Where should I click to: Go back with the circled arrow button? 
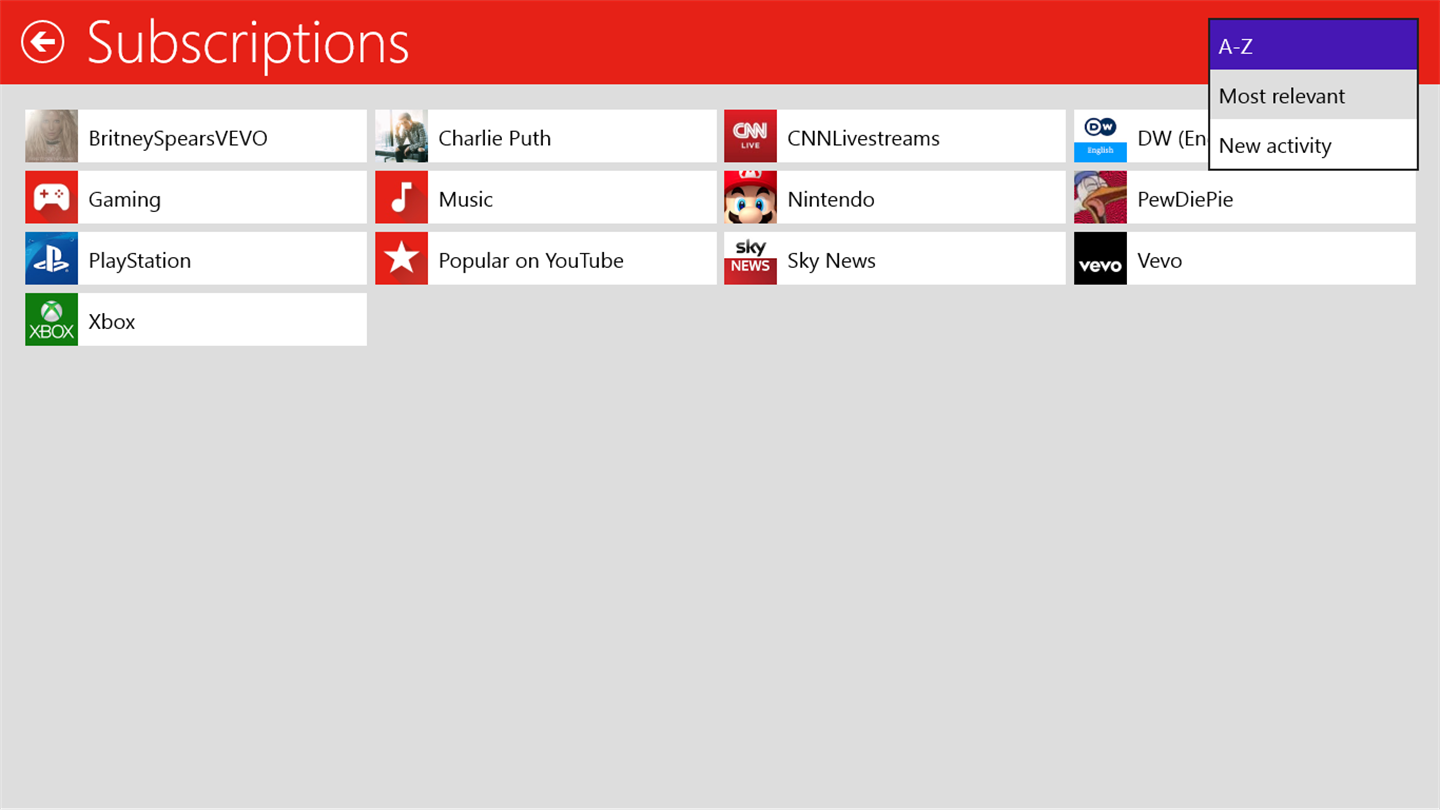(43, 42)
